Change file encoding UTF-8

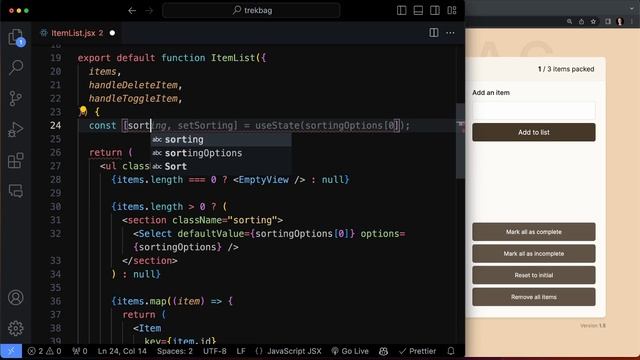(x=215, y=351)
